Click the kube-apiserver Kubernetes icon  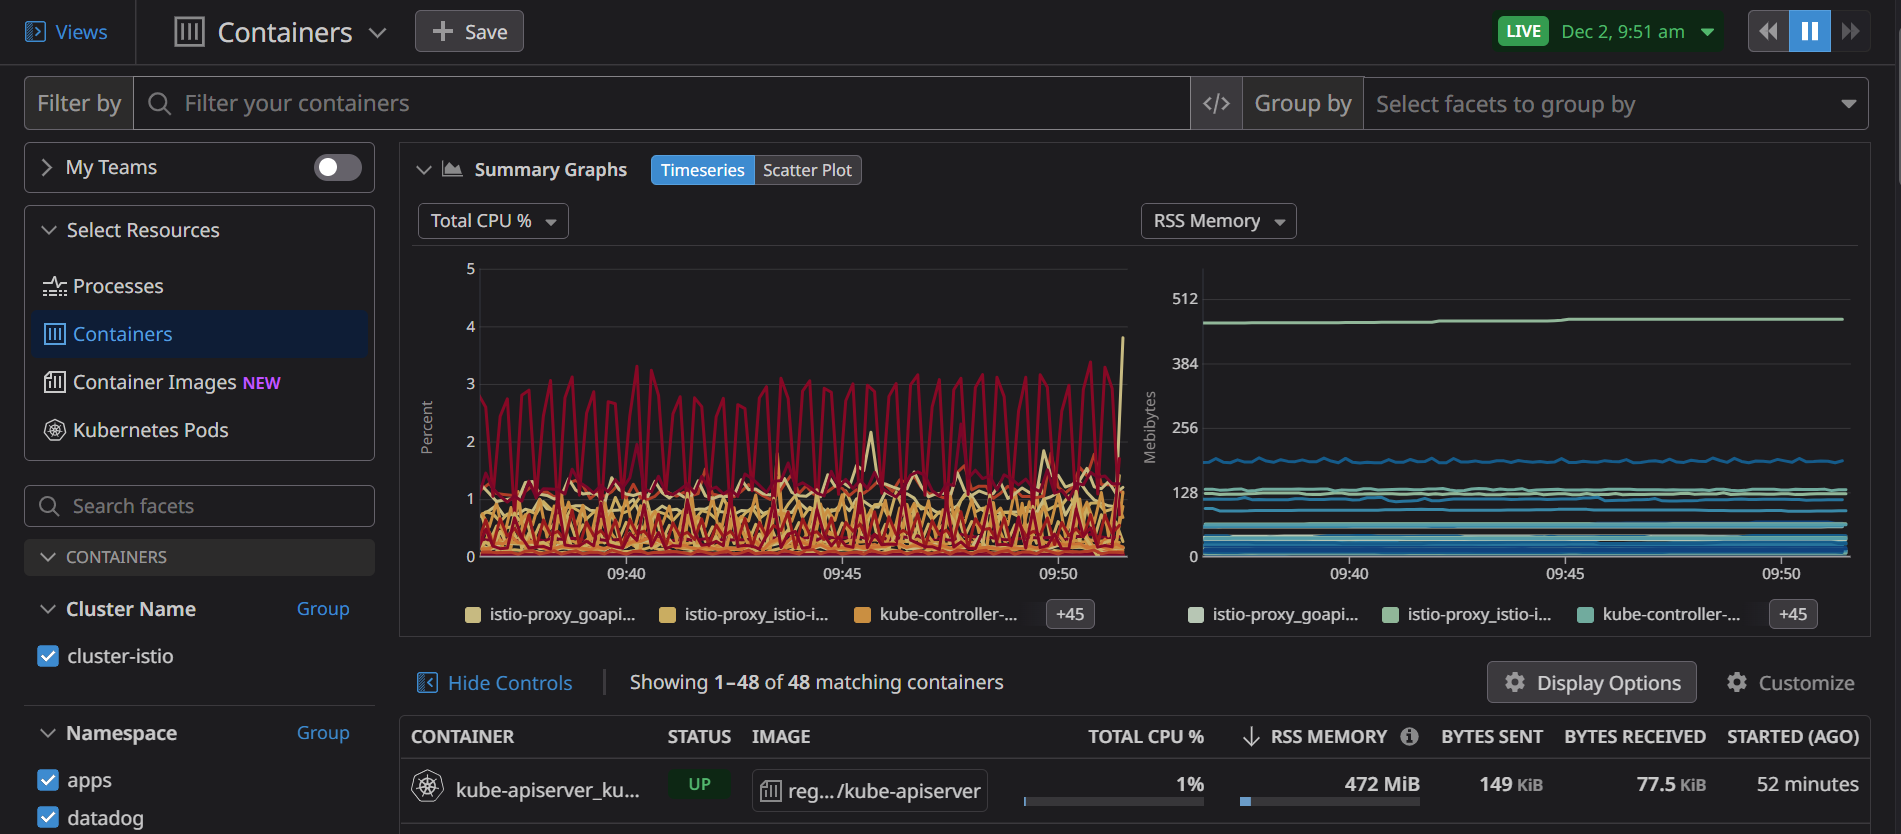428,787
